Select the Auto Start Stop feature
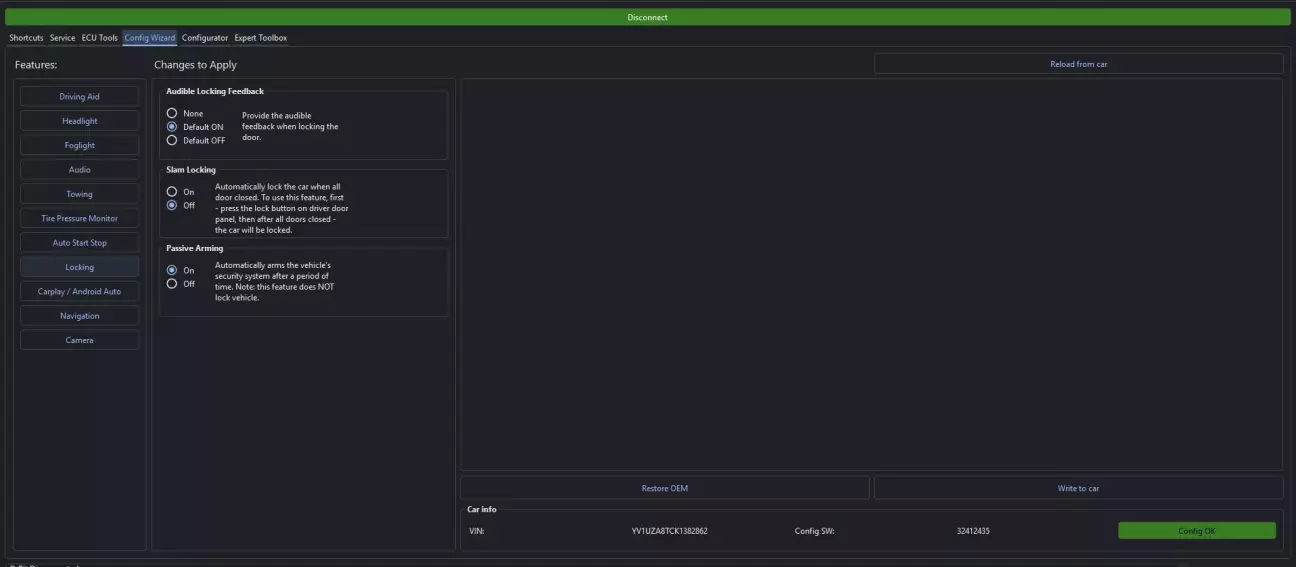This screenshot has height=567, width=1296. [79, 243]
